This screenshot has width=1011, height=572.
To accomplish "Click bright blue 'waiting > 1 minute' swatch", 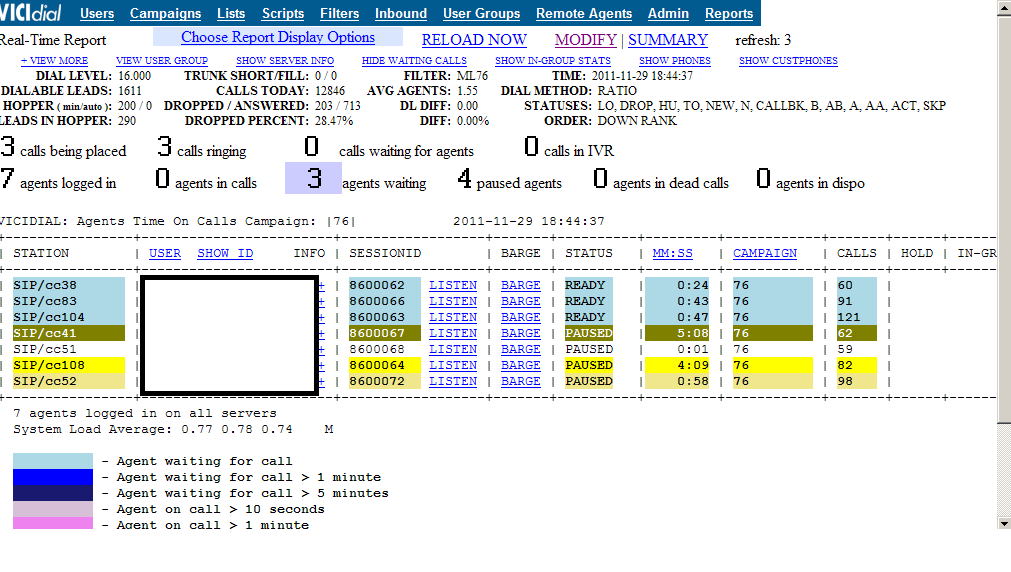I will click(x=53, y=477).
